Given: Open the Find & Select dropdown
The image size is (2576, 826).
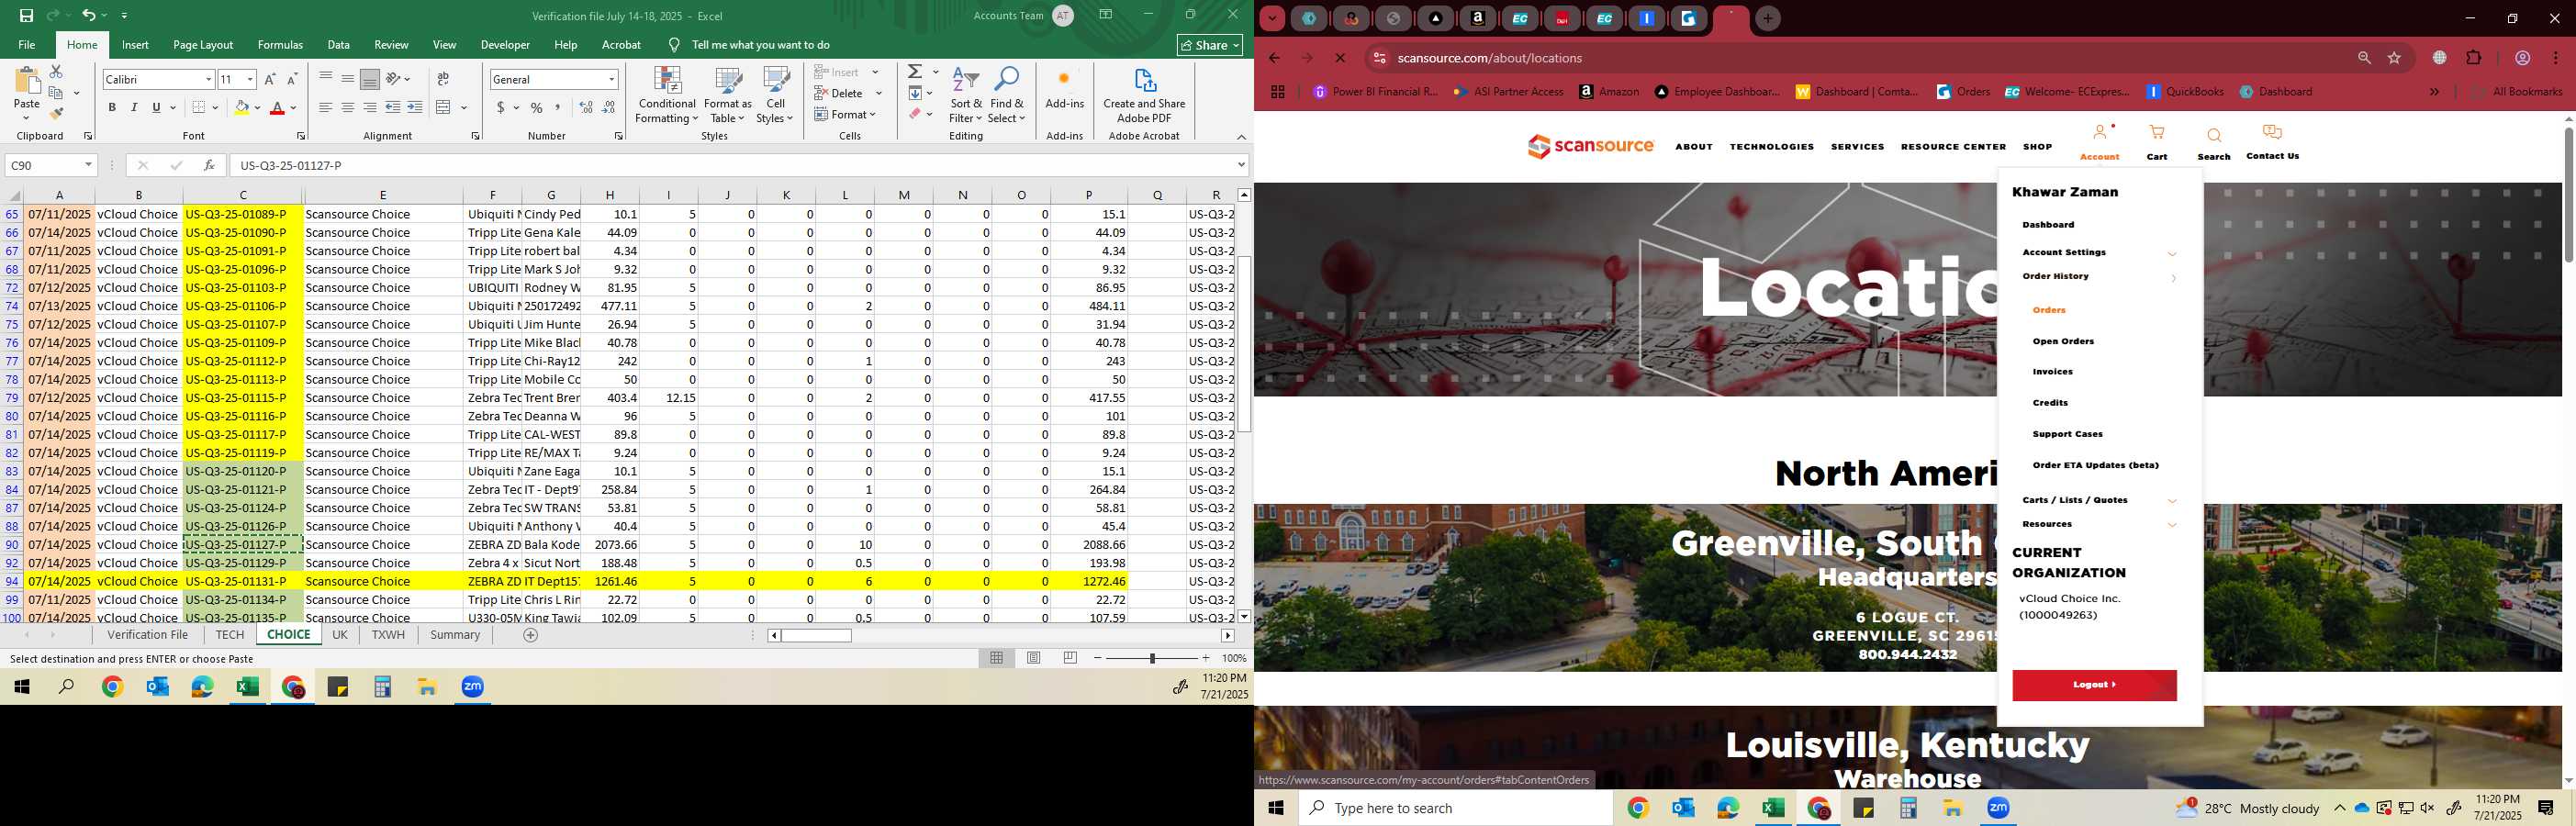Looking at the screenshot, I should [x=1007, y=95].
